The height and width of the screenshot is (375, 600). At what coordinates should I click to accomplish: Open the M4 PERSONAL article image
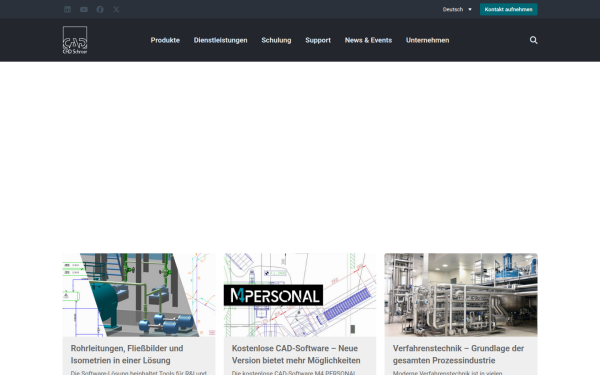[x=300, y=295]
